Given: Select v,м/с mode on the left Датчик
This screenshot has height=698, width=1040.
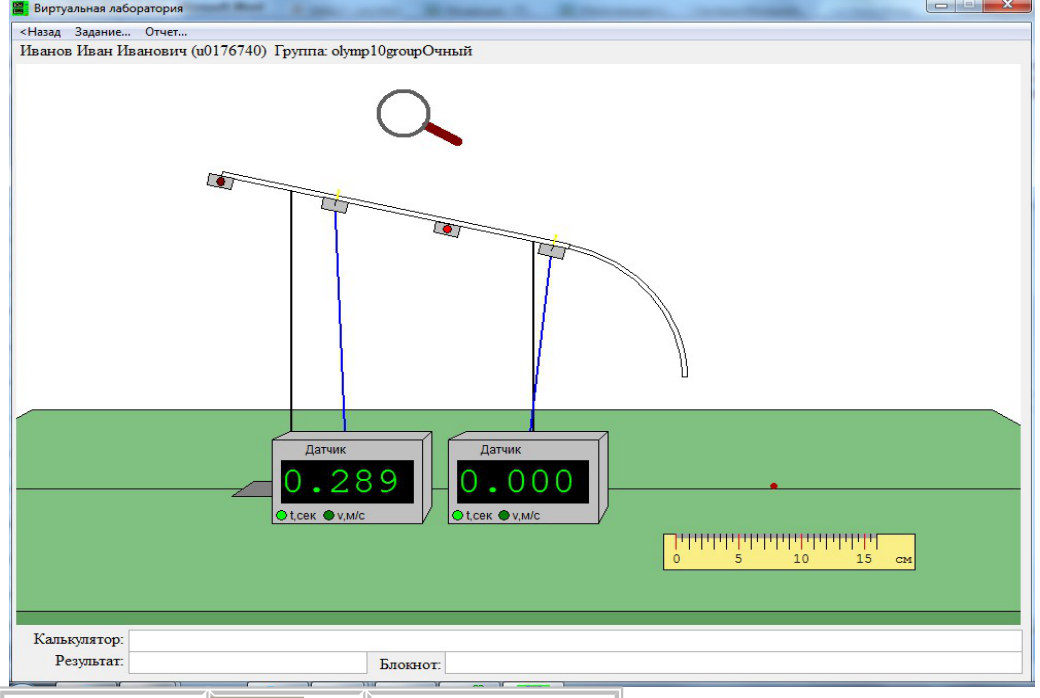Looking at the screenshot, I should click(328, 516).
